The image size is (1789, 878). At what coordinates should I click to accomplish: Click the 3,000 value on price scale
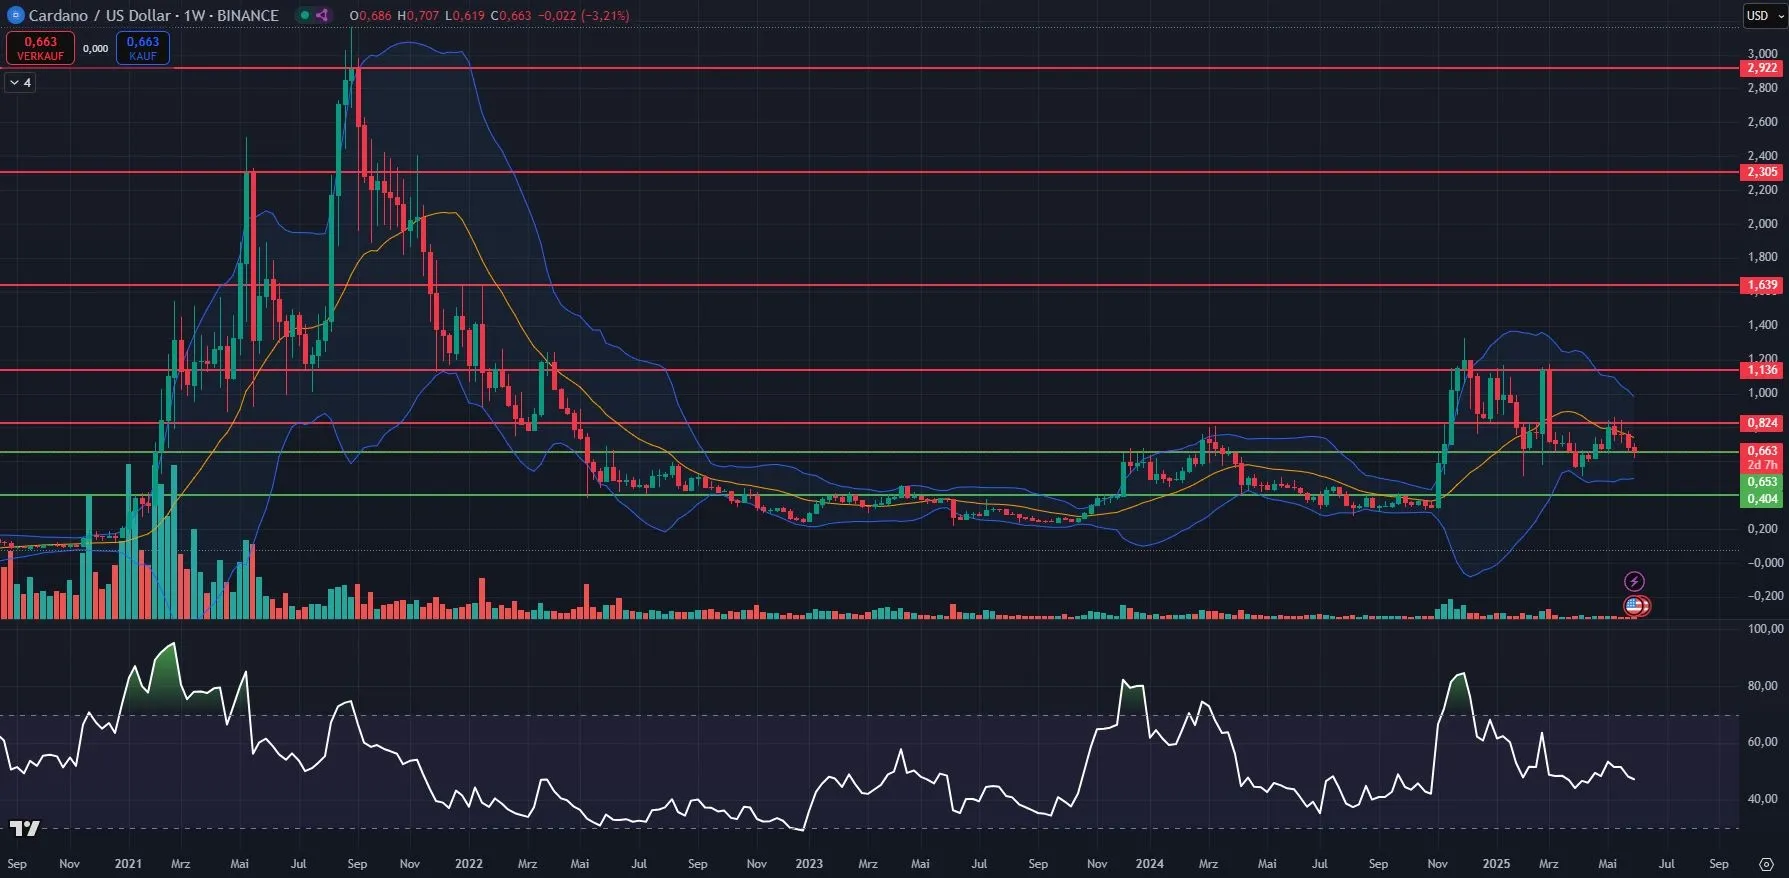(x=1762, y=53)
